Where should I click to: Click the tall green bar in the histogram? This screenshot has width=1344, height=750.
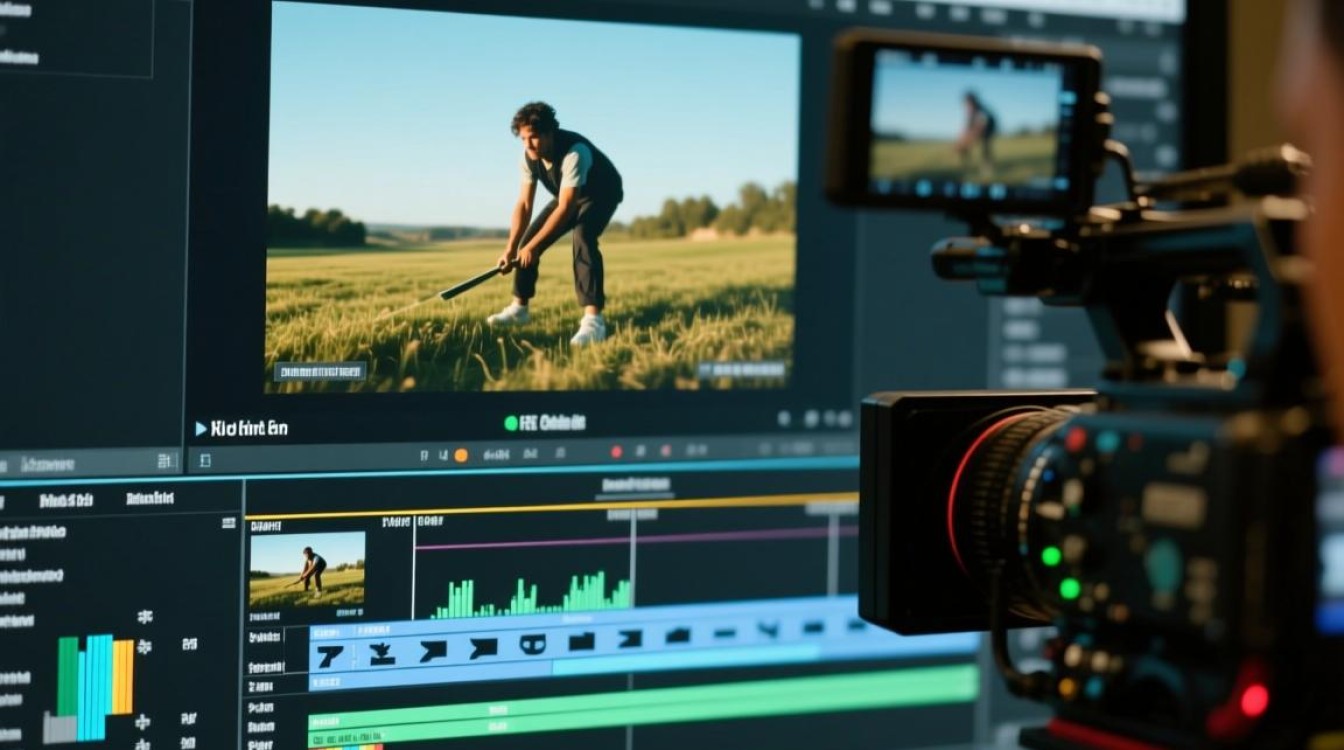coord(67,675)
